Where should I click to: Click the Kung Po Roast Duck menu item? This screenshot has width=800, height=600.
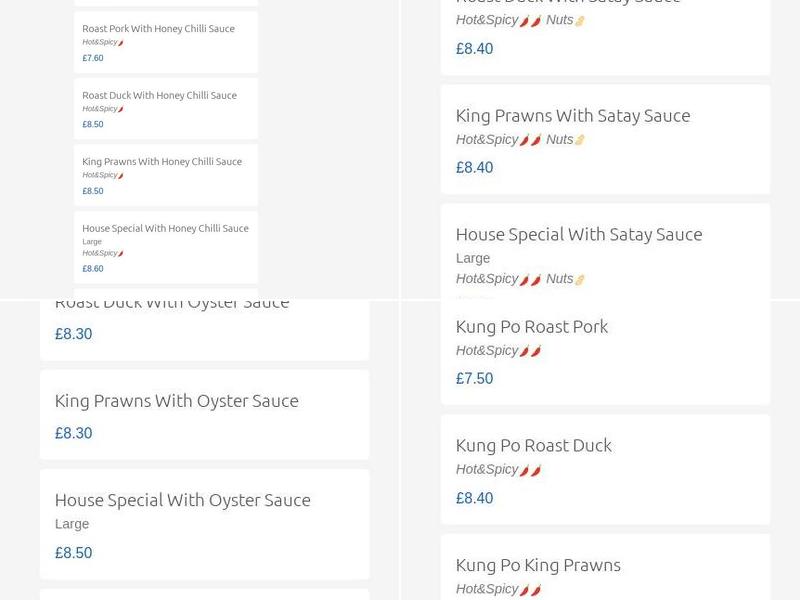click(x=534, y=445)
